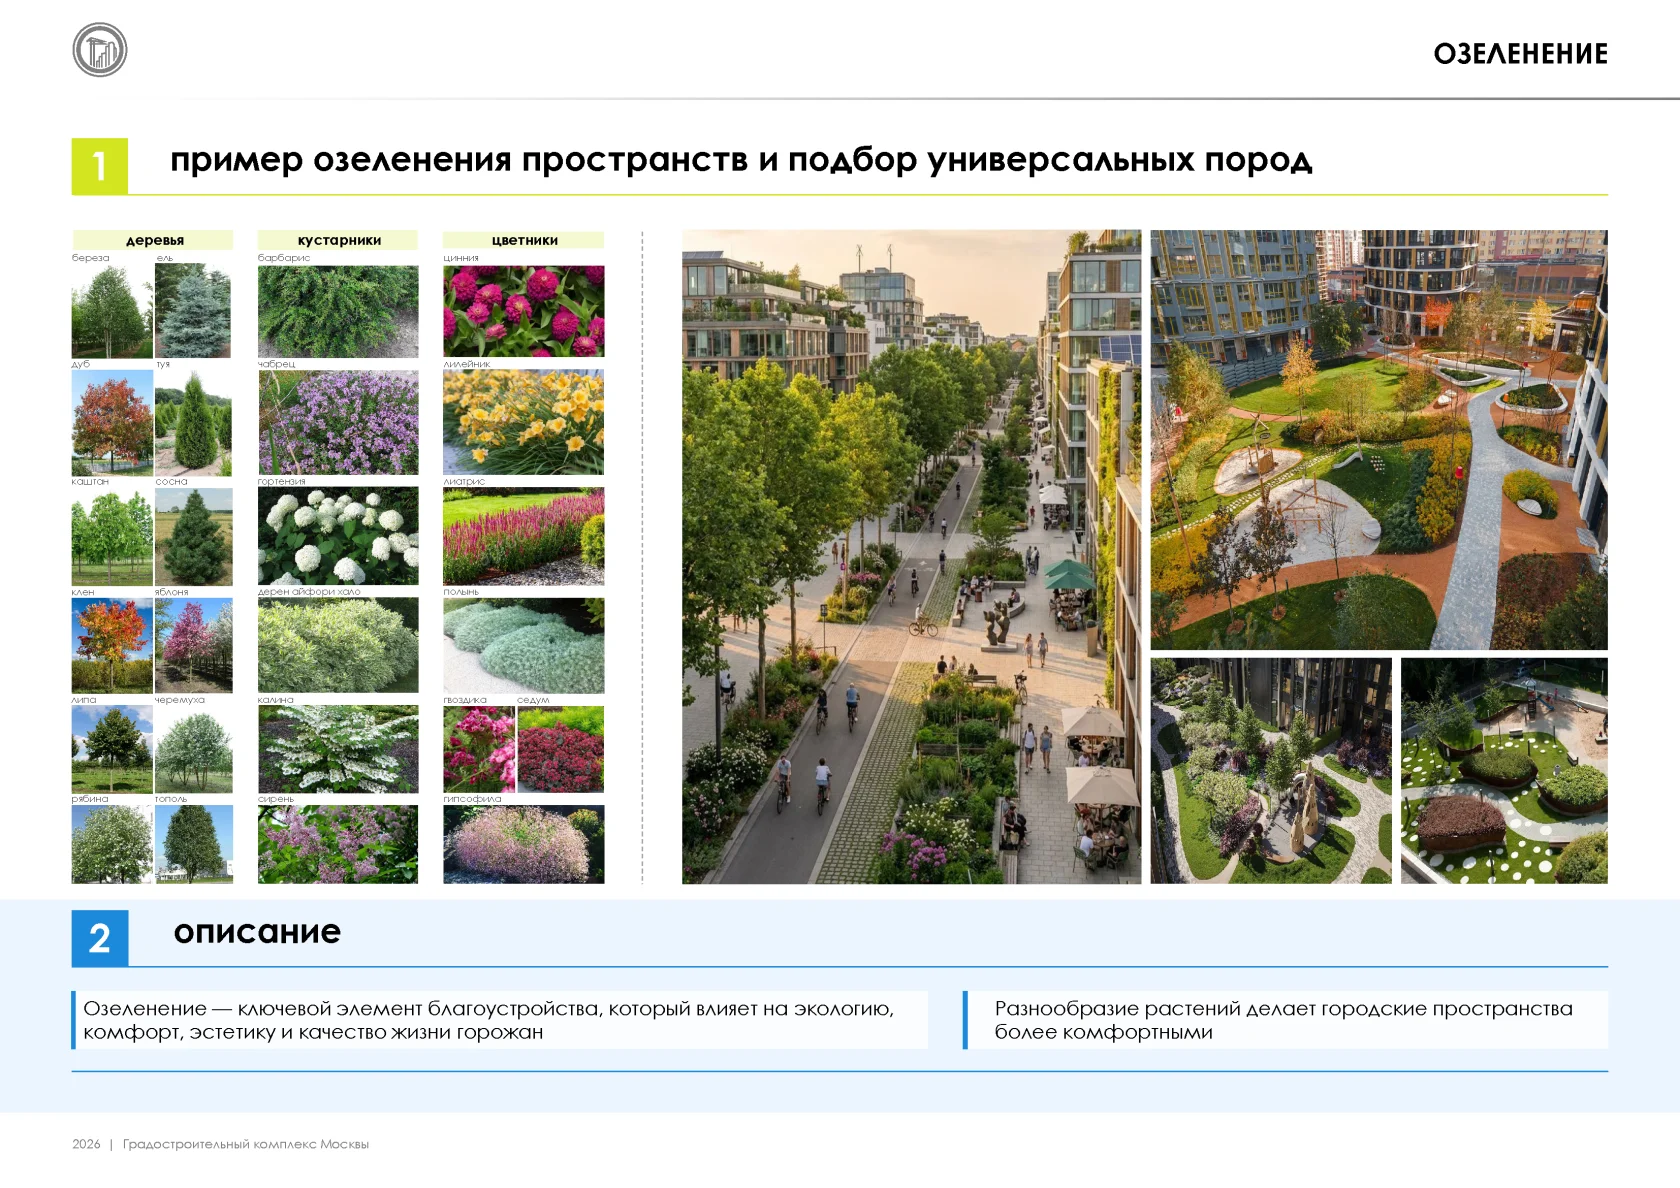
Task: Open the large tree-lined street photo
Action: 911,557
